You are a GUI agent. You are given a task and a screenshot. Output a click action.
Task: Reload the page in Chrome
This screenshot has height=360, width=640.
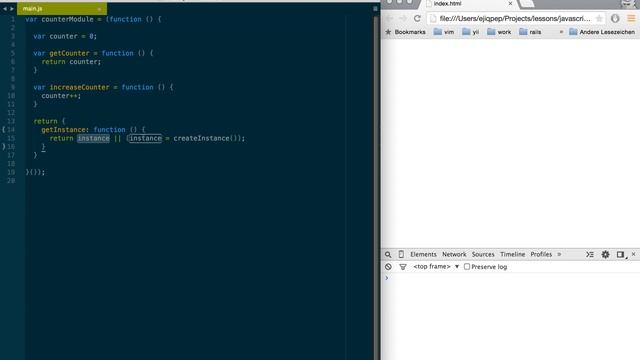pos(417,18)
